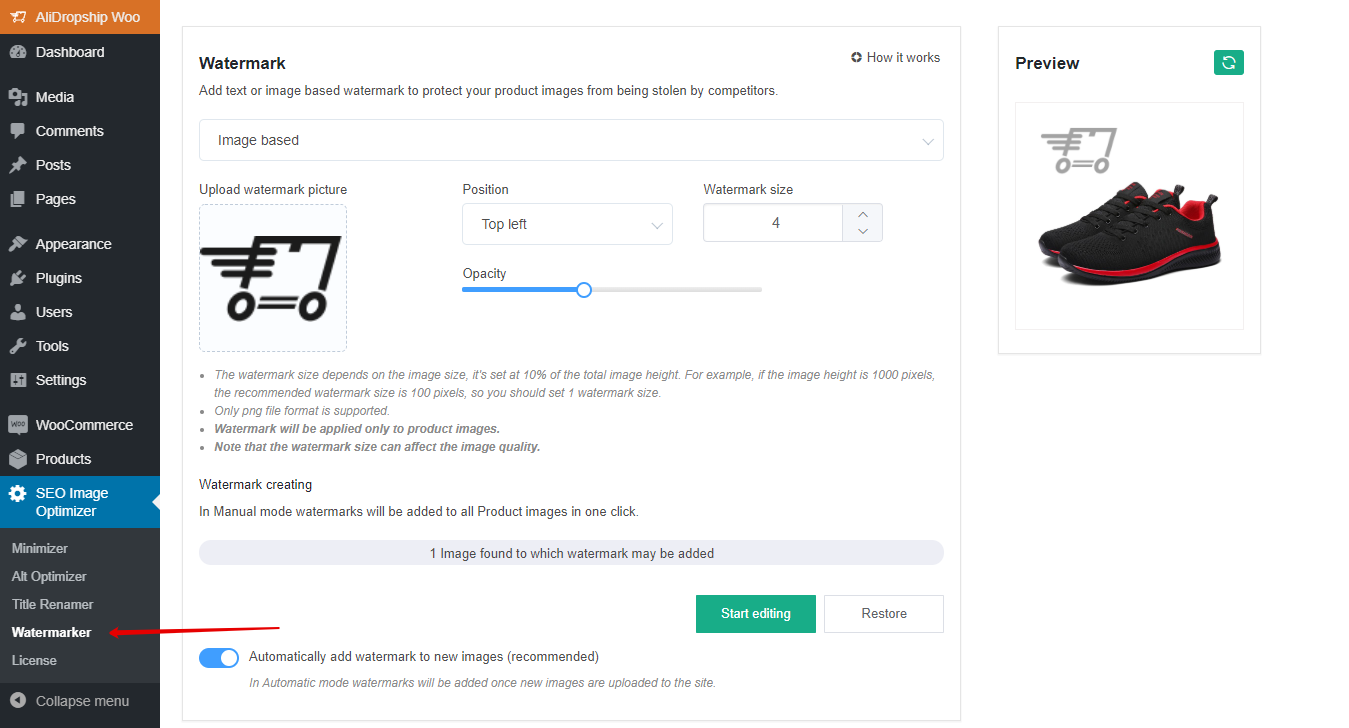The width and height of the screenshot is (1349, 728).
Task: Click the green refresh preview icon
Action: click(1228, 63)
